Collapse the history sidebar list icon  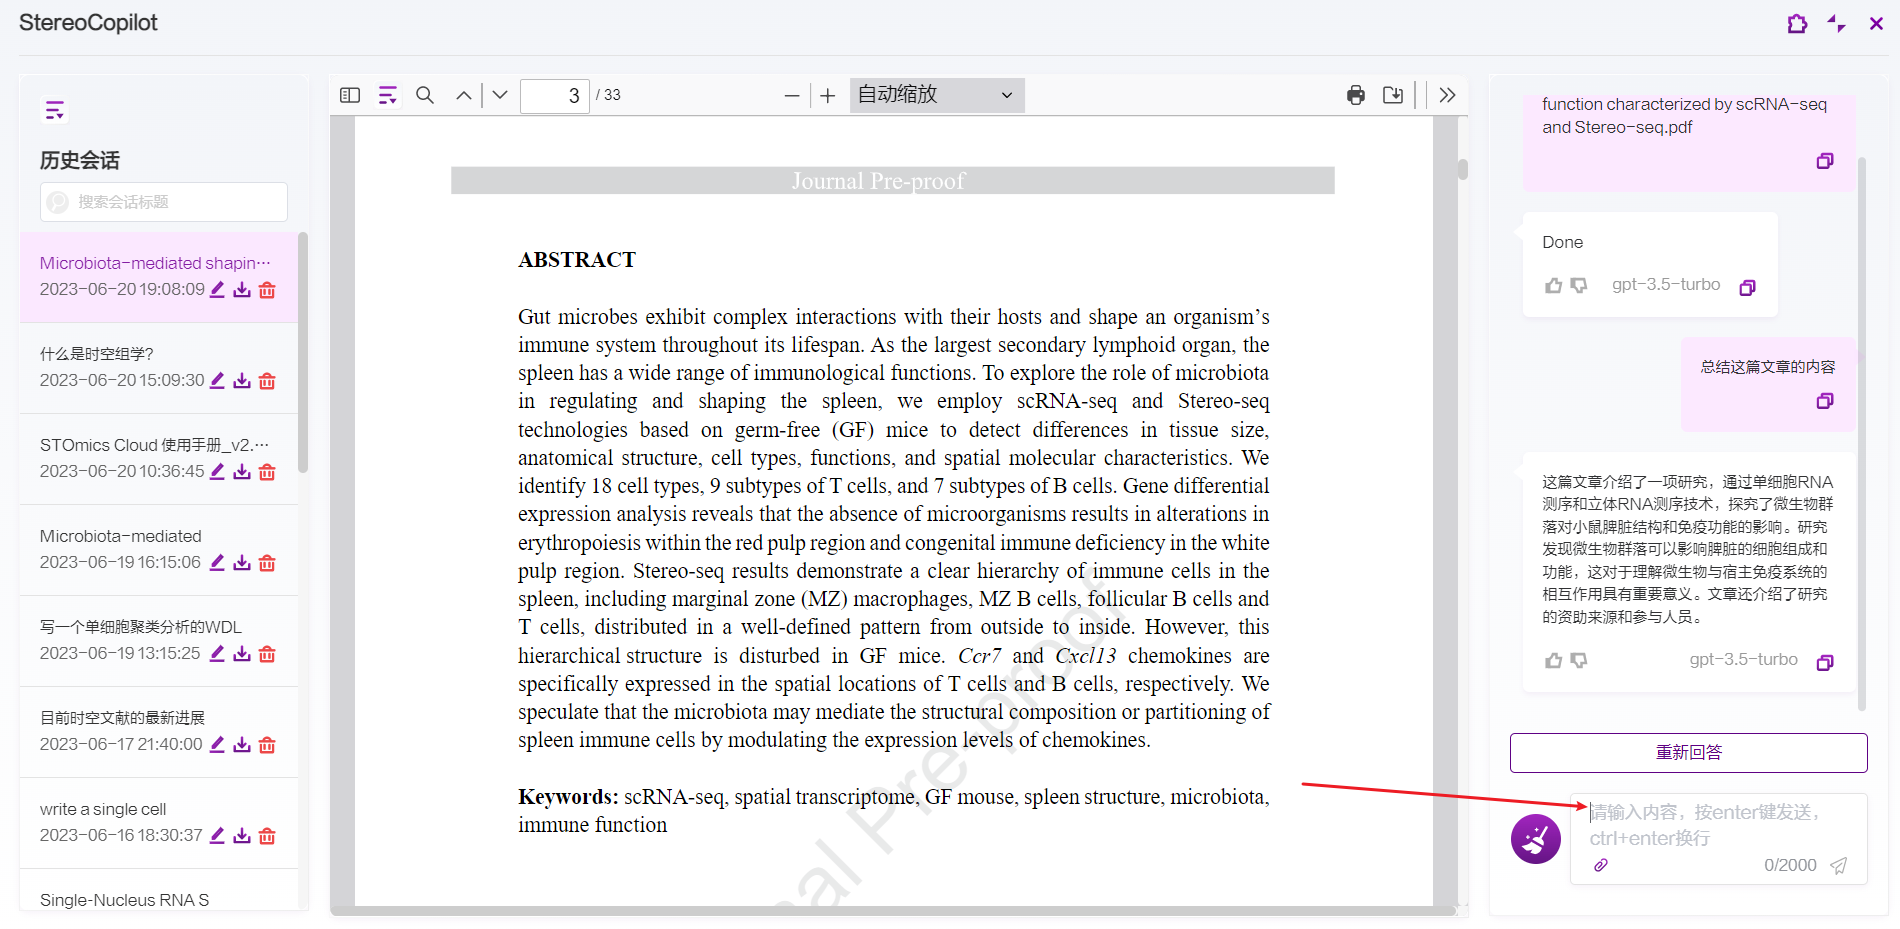pyautogui.click(x=55, y=110)
